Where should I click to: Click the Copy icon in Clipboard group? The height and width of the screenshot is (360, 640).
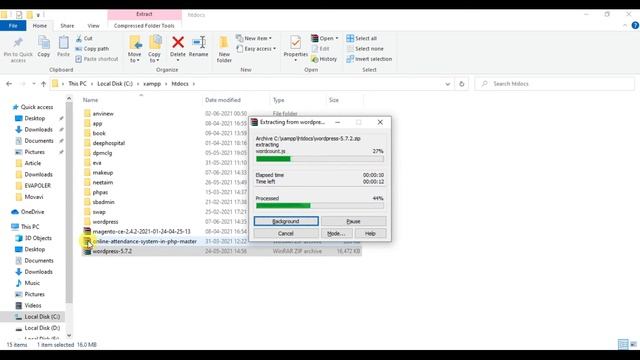(x=44, y=42)
